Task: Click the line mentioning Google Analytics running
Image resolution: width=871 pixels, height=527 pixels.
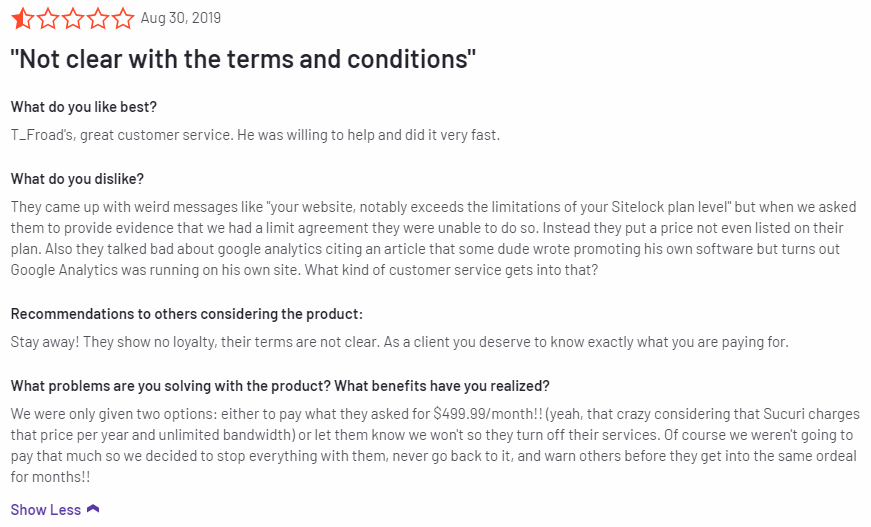Action: pyautogui.click(x=304, y=270)
